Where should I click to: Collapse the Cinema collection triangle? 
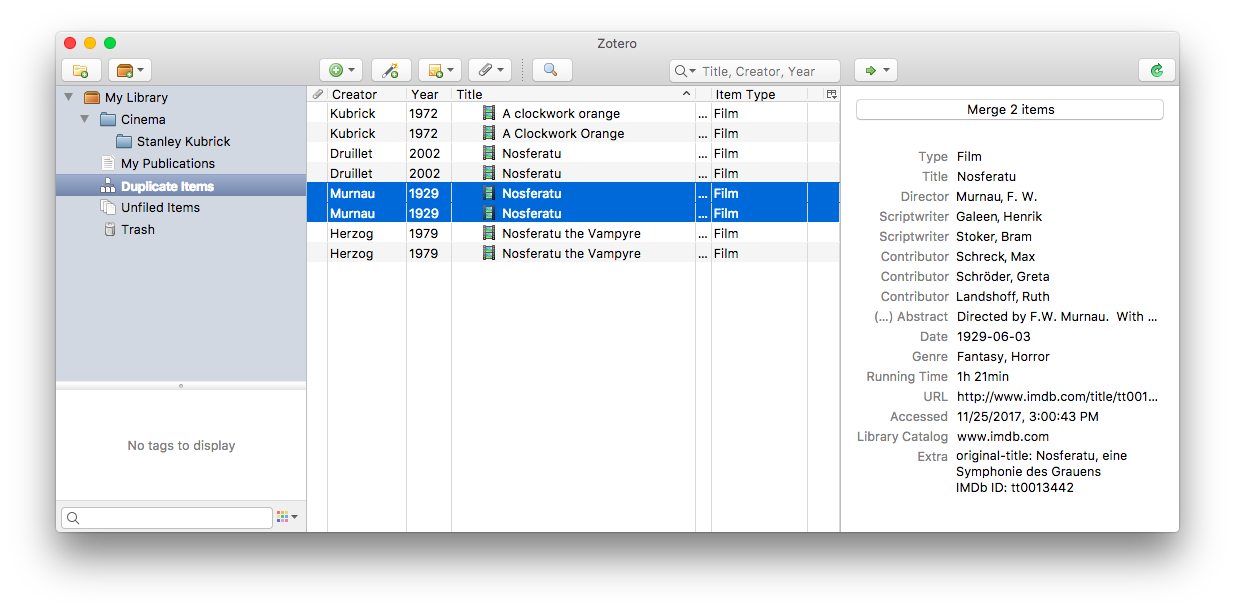click(x=85, y=119)
